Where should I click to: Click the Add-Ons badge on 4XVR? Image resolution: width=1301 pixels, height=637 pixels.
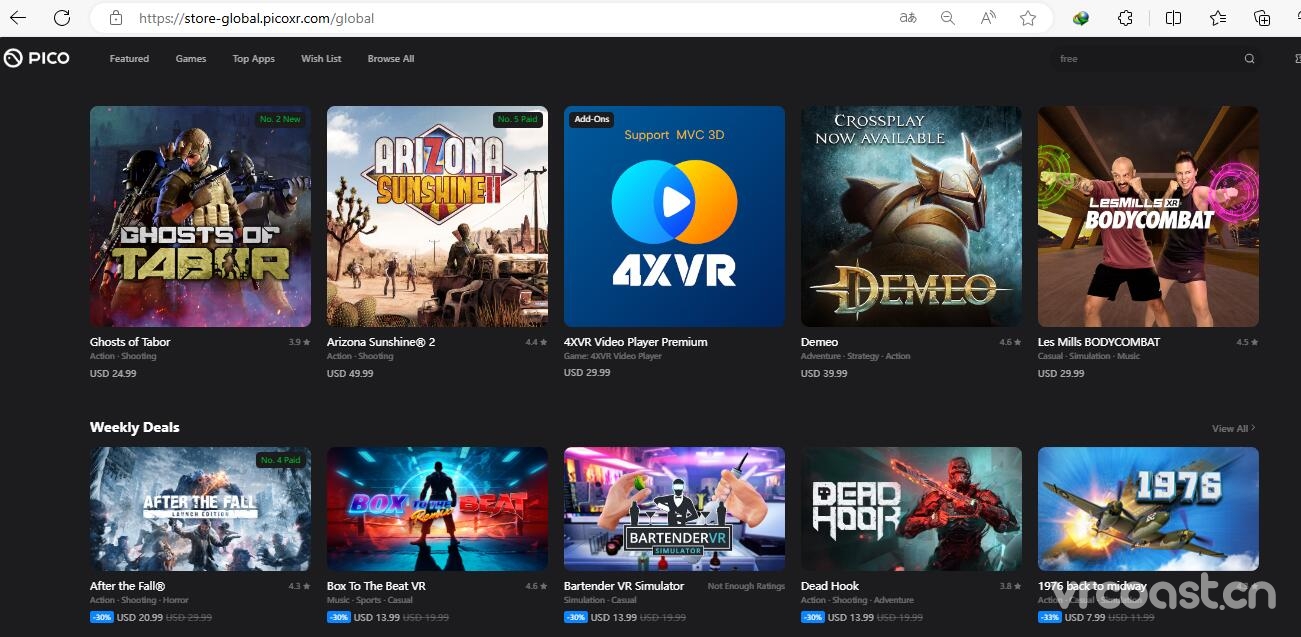591,119
